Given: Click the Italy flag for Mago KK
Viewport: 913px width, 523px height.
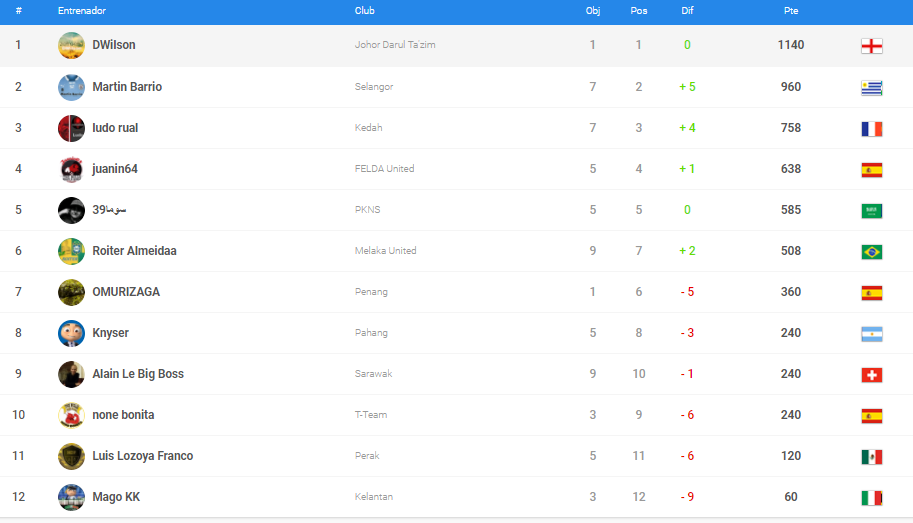Looking at the screenshot, I should [871, 498].
